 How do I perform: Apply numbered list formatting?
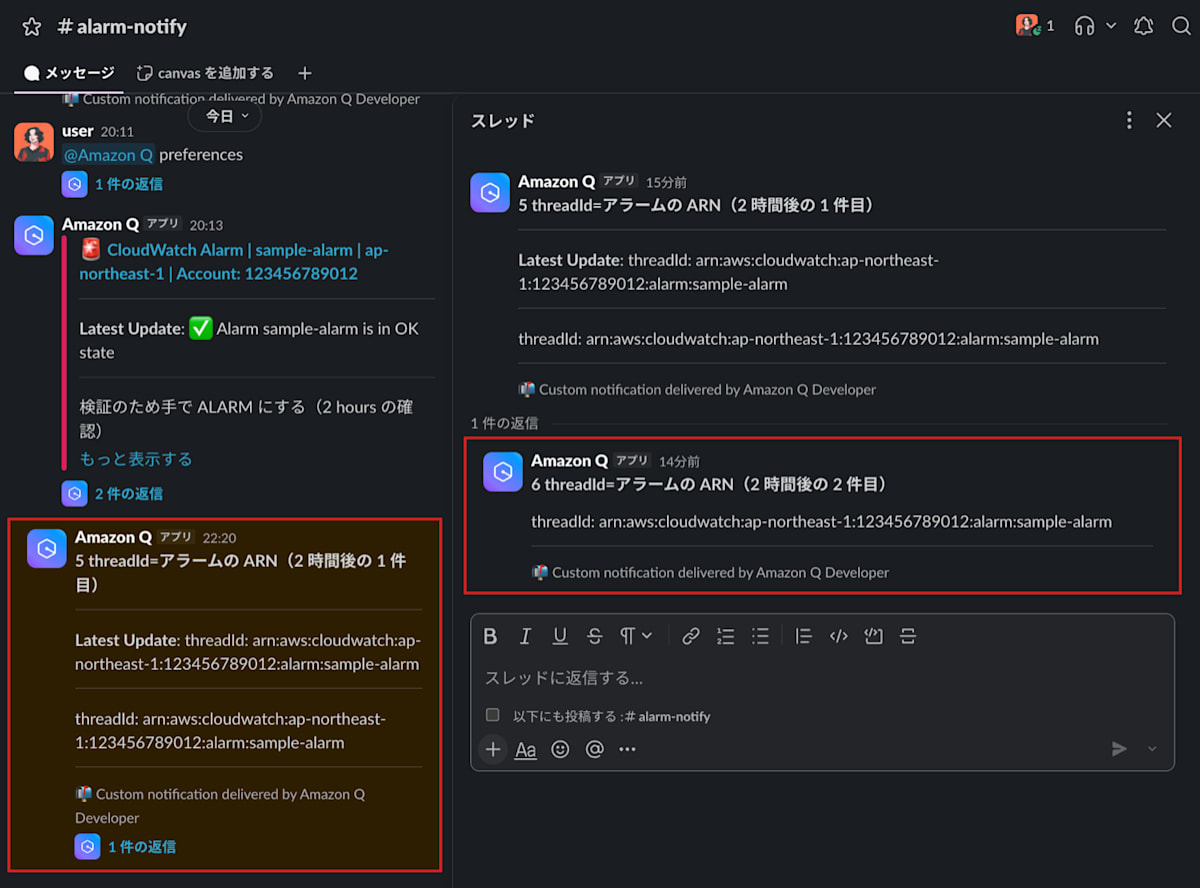726,636
